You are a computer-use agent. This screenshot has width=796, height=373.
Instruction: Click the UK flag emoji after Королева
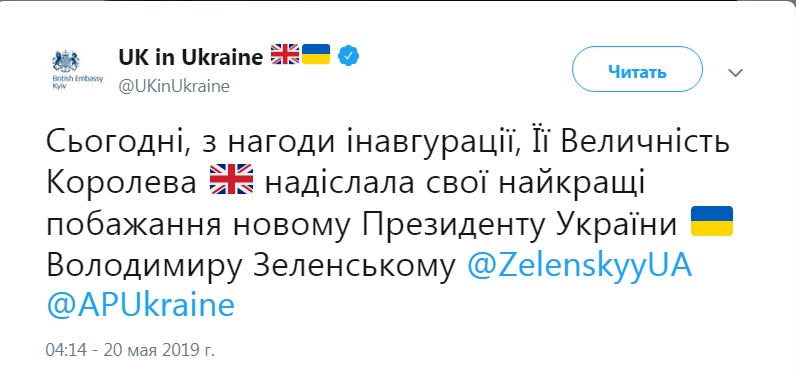point(231,179)
